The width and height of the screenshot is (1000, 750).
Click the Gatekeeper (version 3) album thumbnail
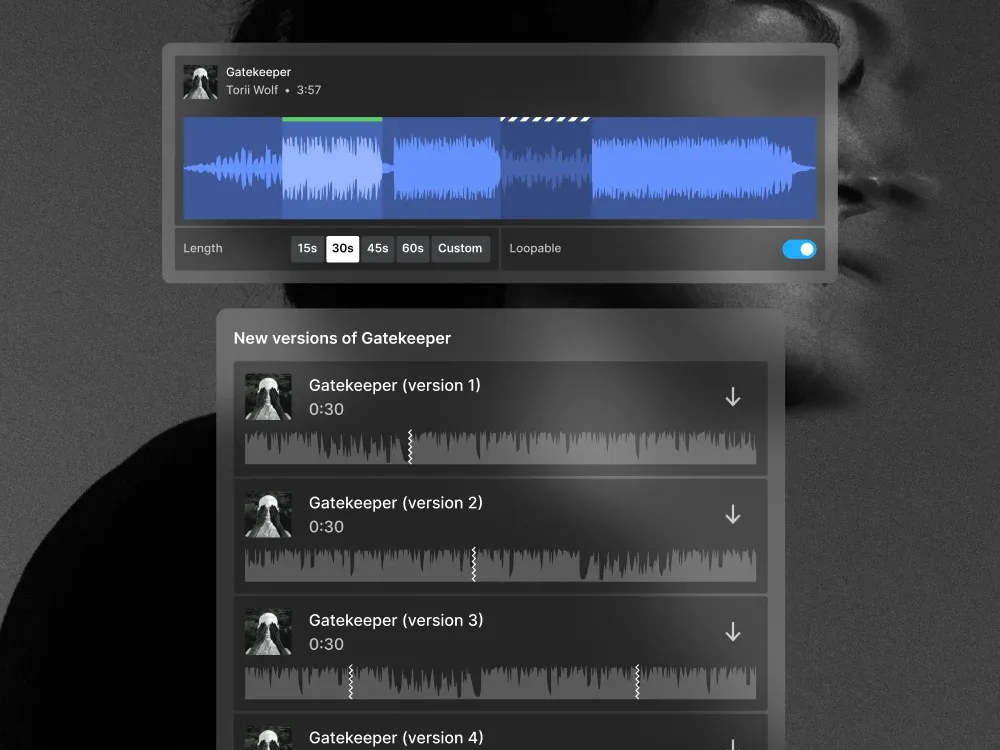pyautogui.click(x=268, y=631)
